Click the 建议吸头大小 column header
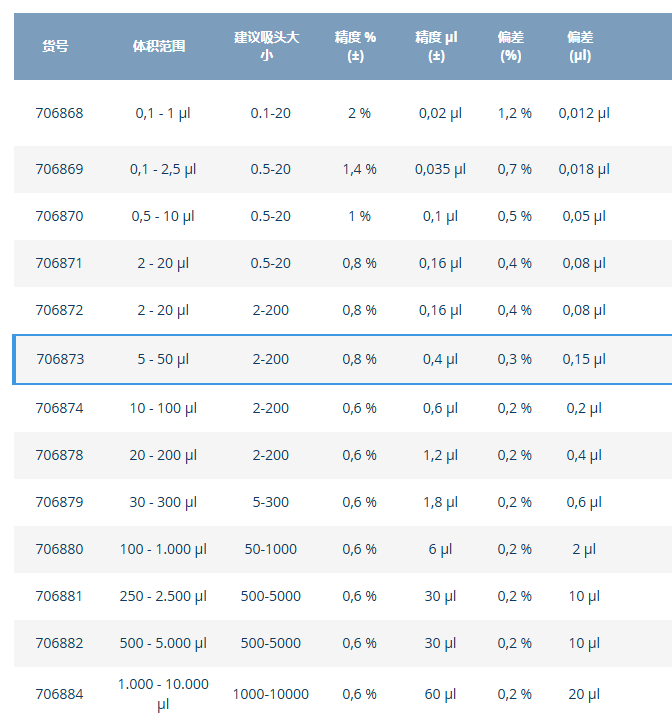This screenshot has width=672, height=728. pos(267,46)
